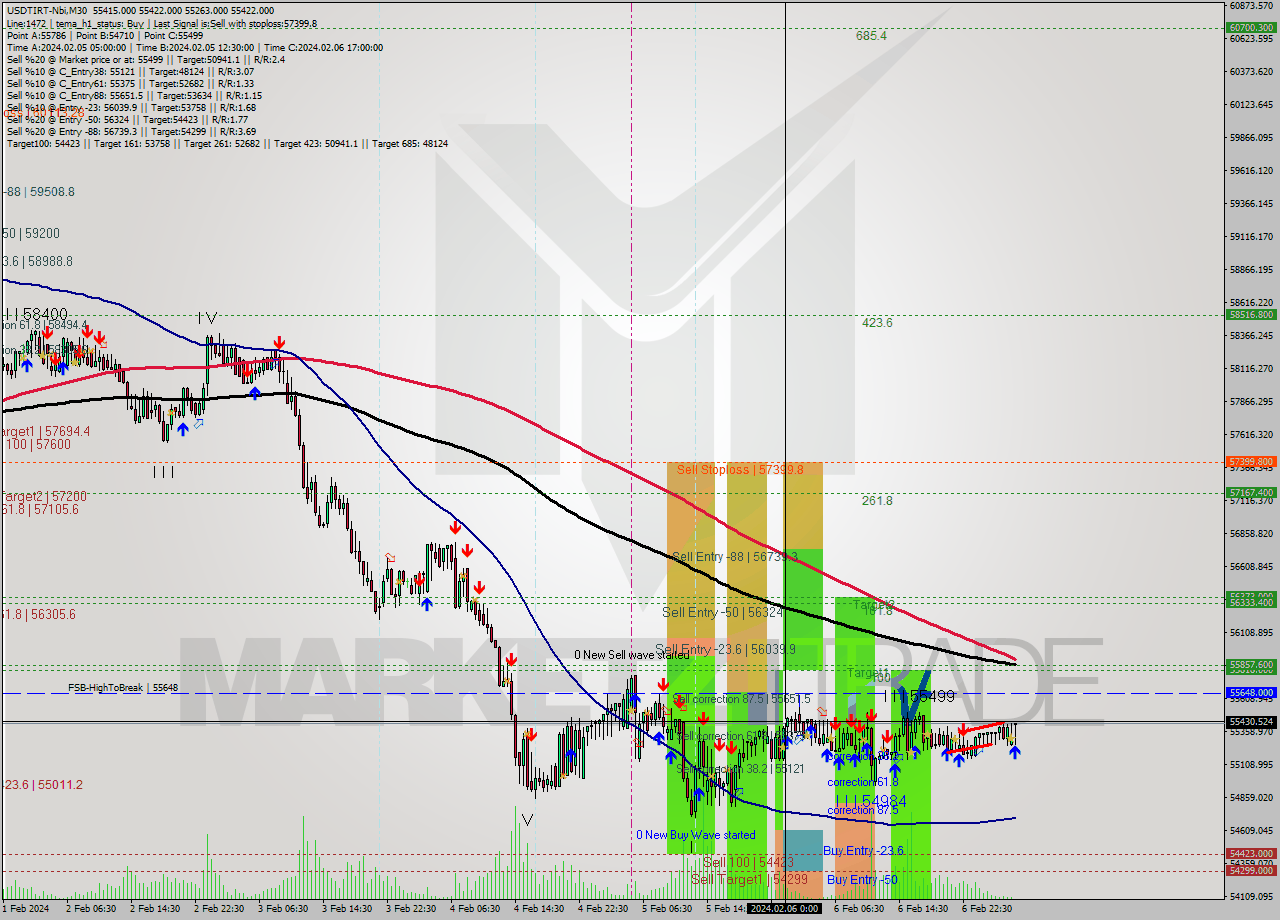
Task: Select the 'Sell %10 @ C_Entry88: 55651.5' row
Action: 134,95
